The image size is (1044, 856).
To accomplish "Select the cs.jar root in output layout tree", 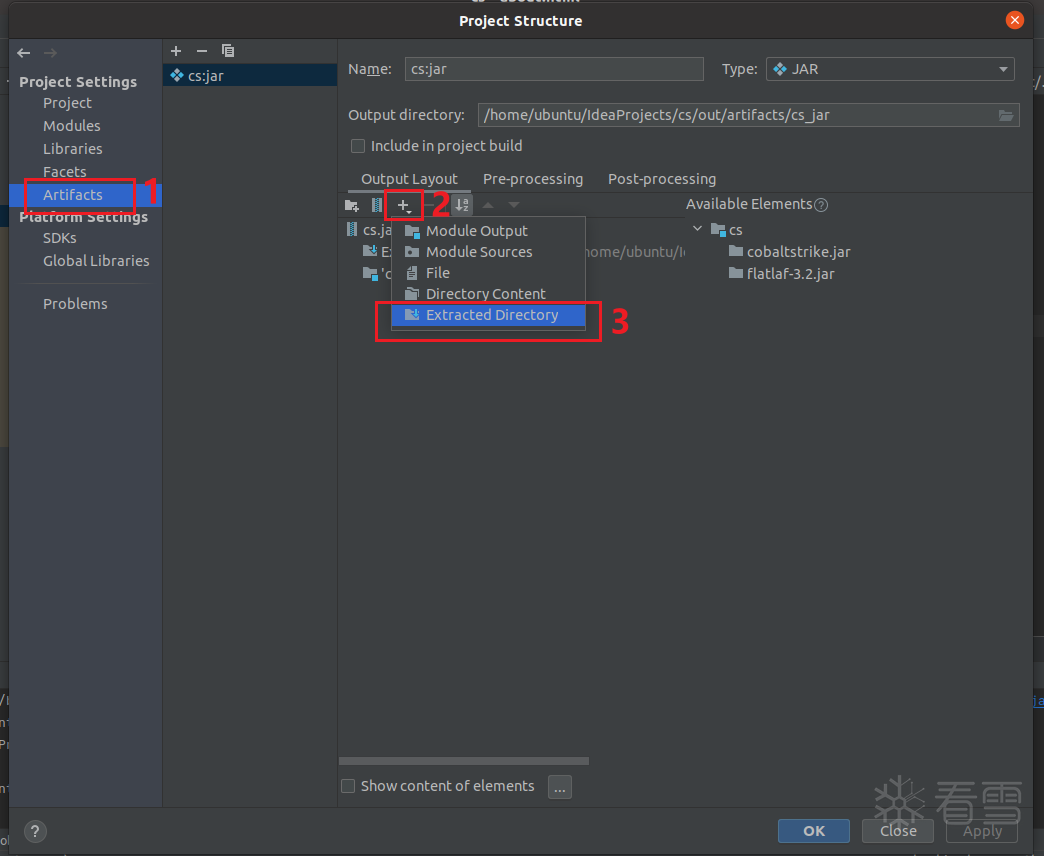I will point(369,230).
